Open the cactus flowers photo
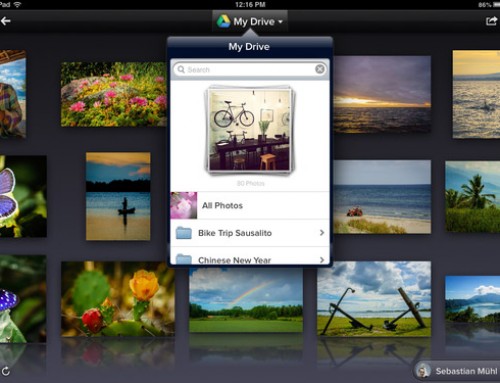Image resolution: width=500 pixels, height=383 pixels. point(118,299)
